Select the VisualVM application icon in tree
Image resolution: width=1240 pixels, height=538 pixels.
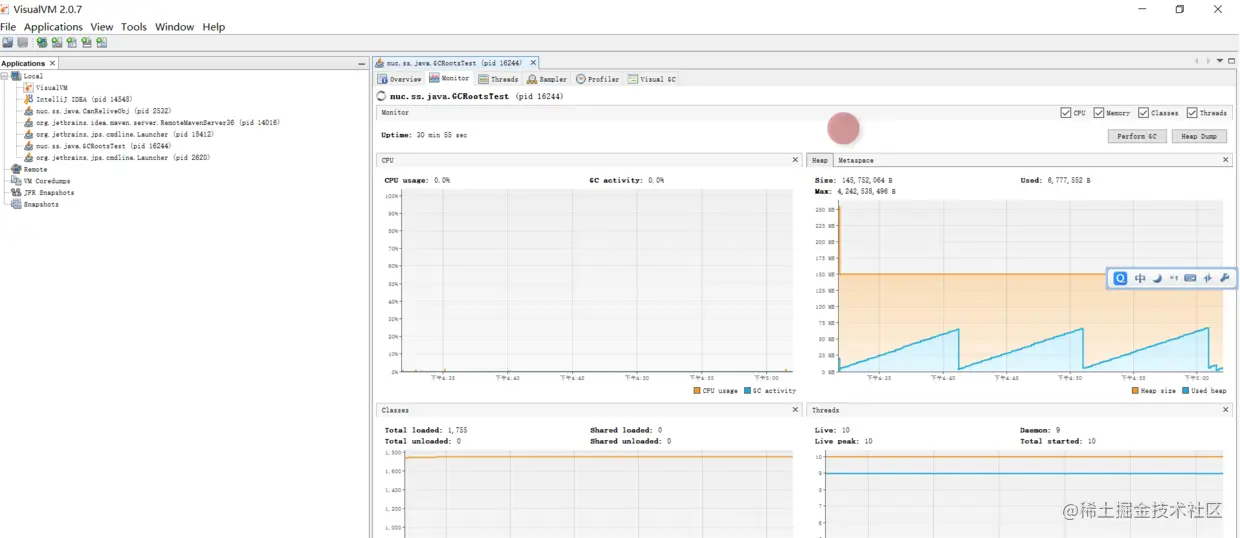[29, 88]
